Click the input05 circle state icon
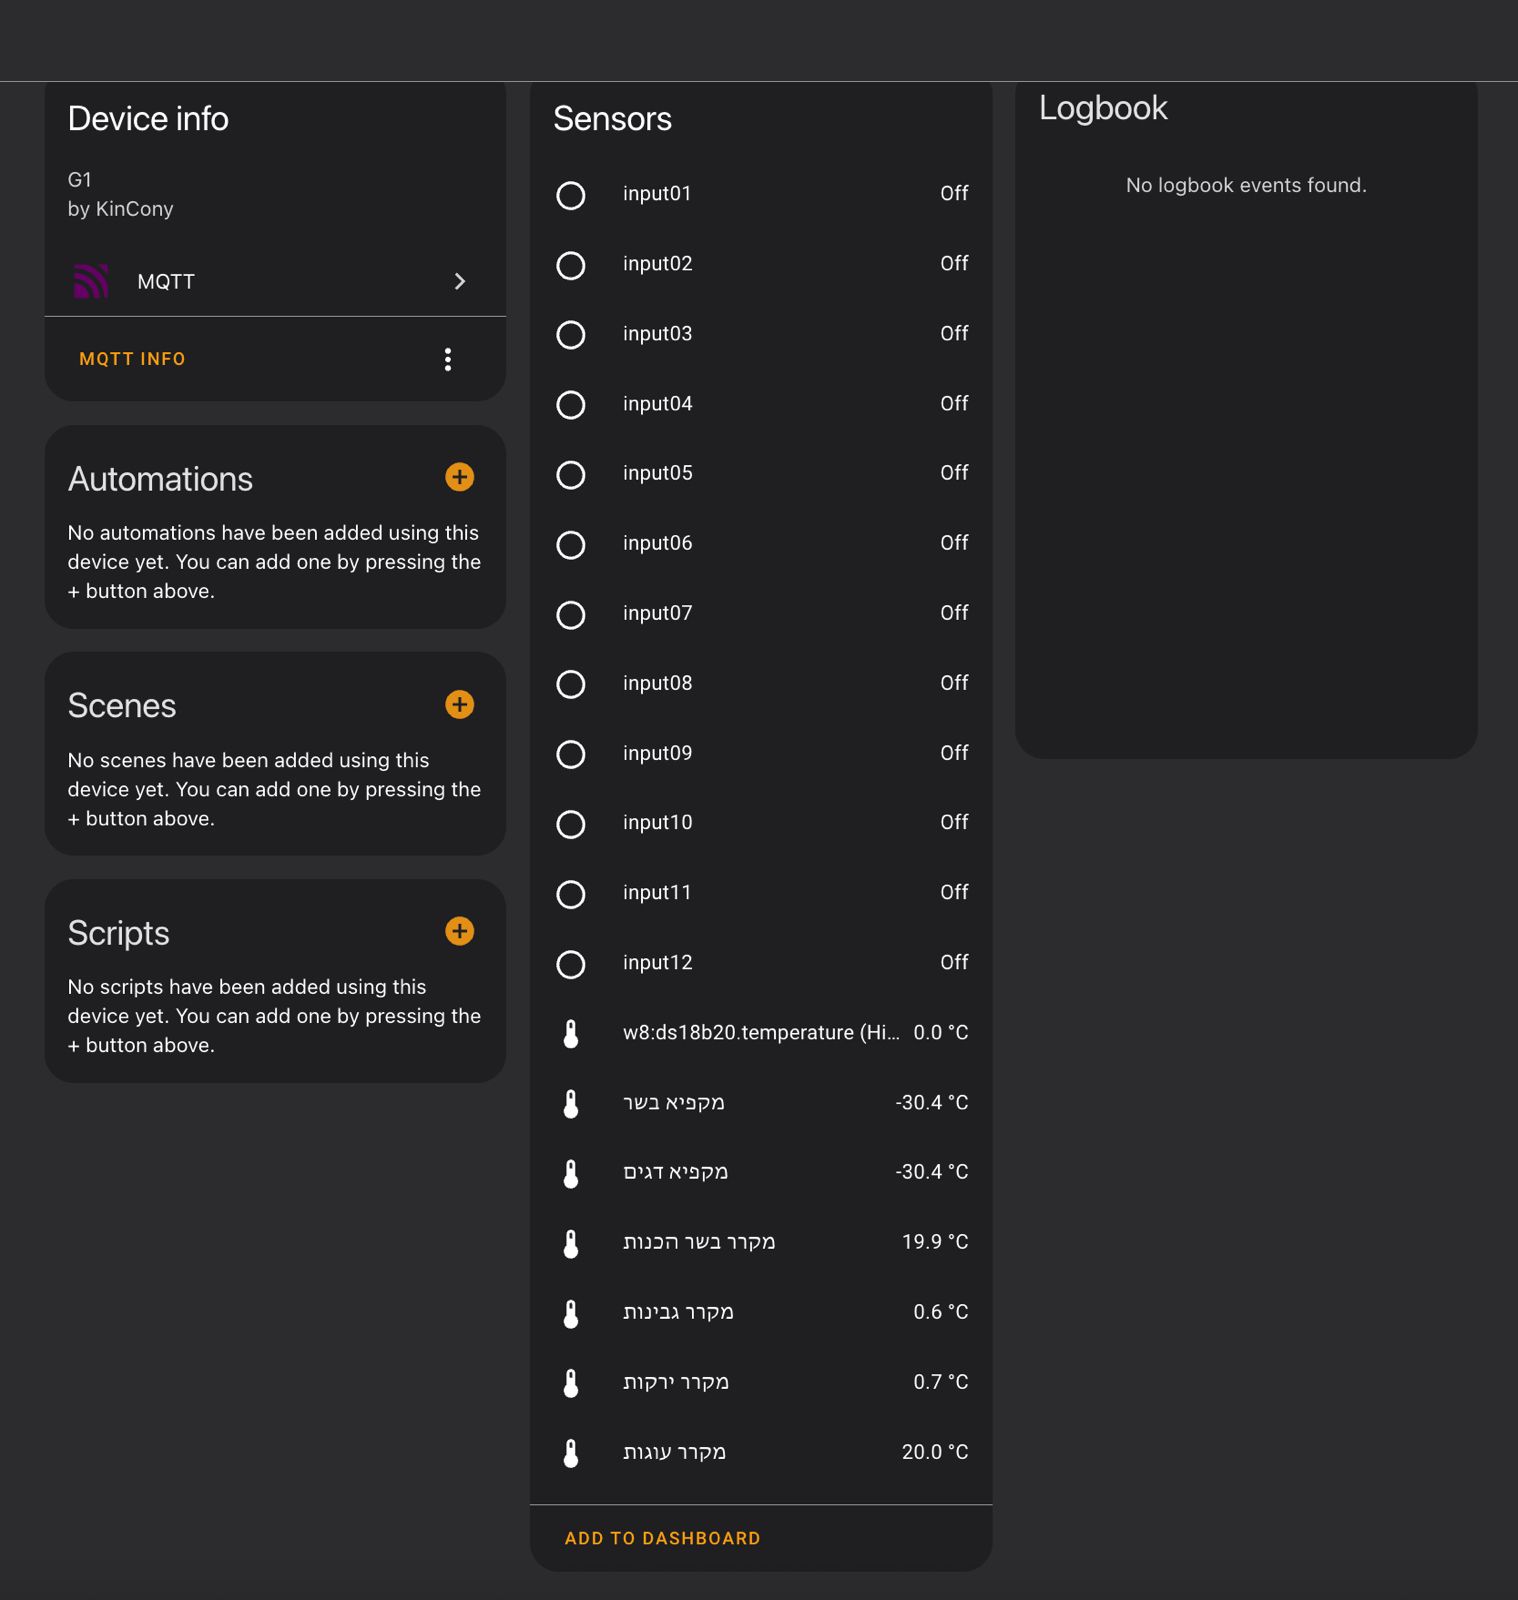The image size is (1518, 1600). click(x=571, y=474)
